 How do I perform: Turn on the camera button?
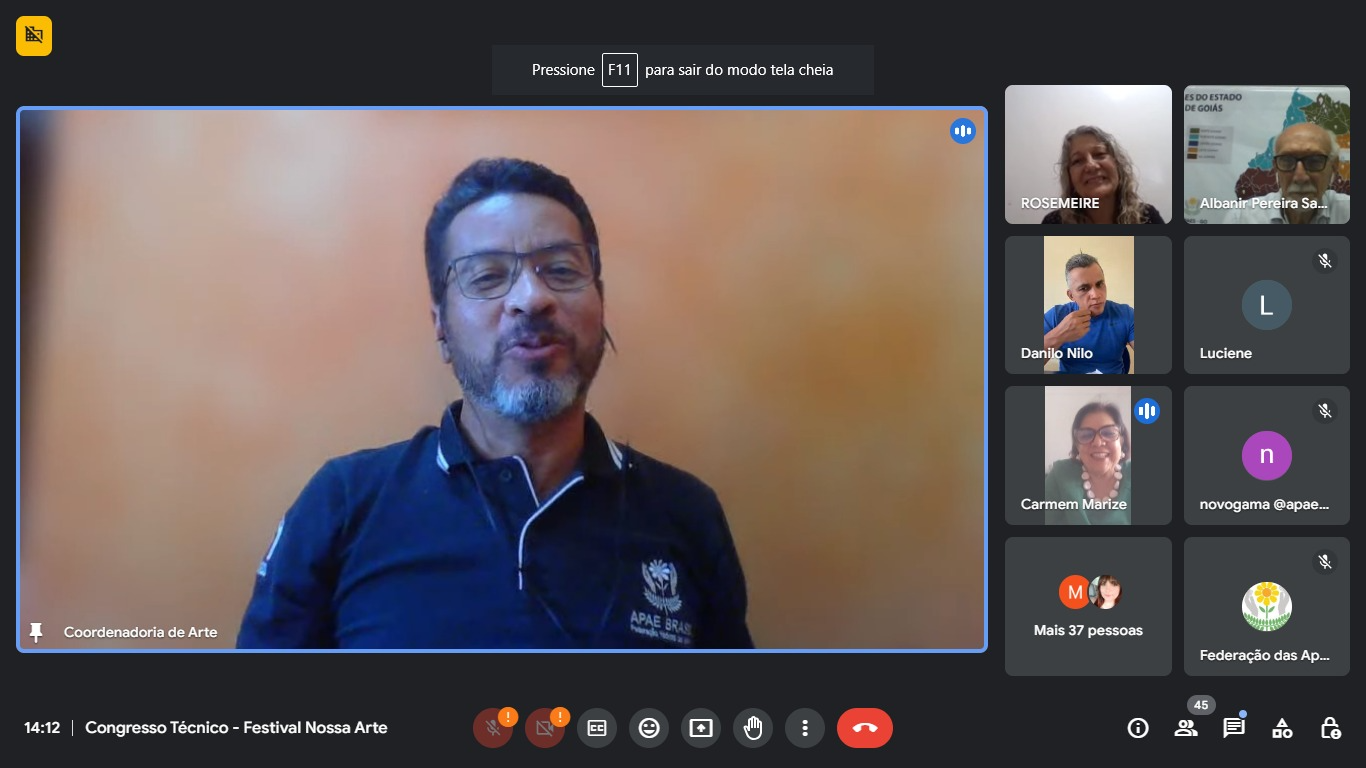[x=545, y=728]
